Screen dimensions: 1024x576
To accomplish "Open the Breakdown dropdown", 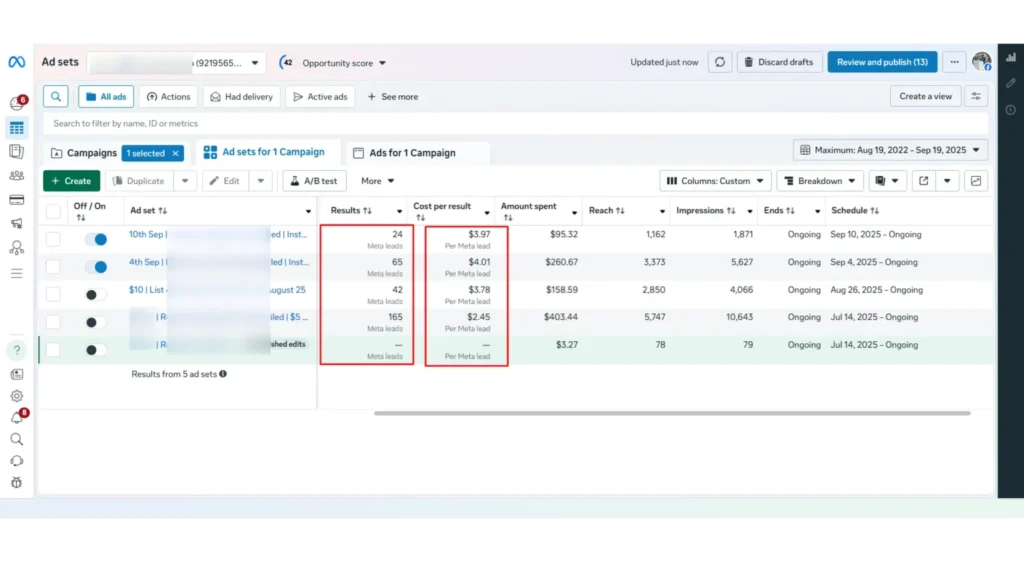I will point(820,181).
